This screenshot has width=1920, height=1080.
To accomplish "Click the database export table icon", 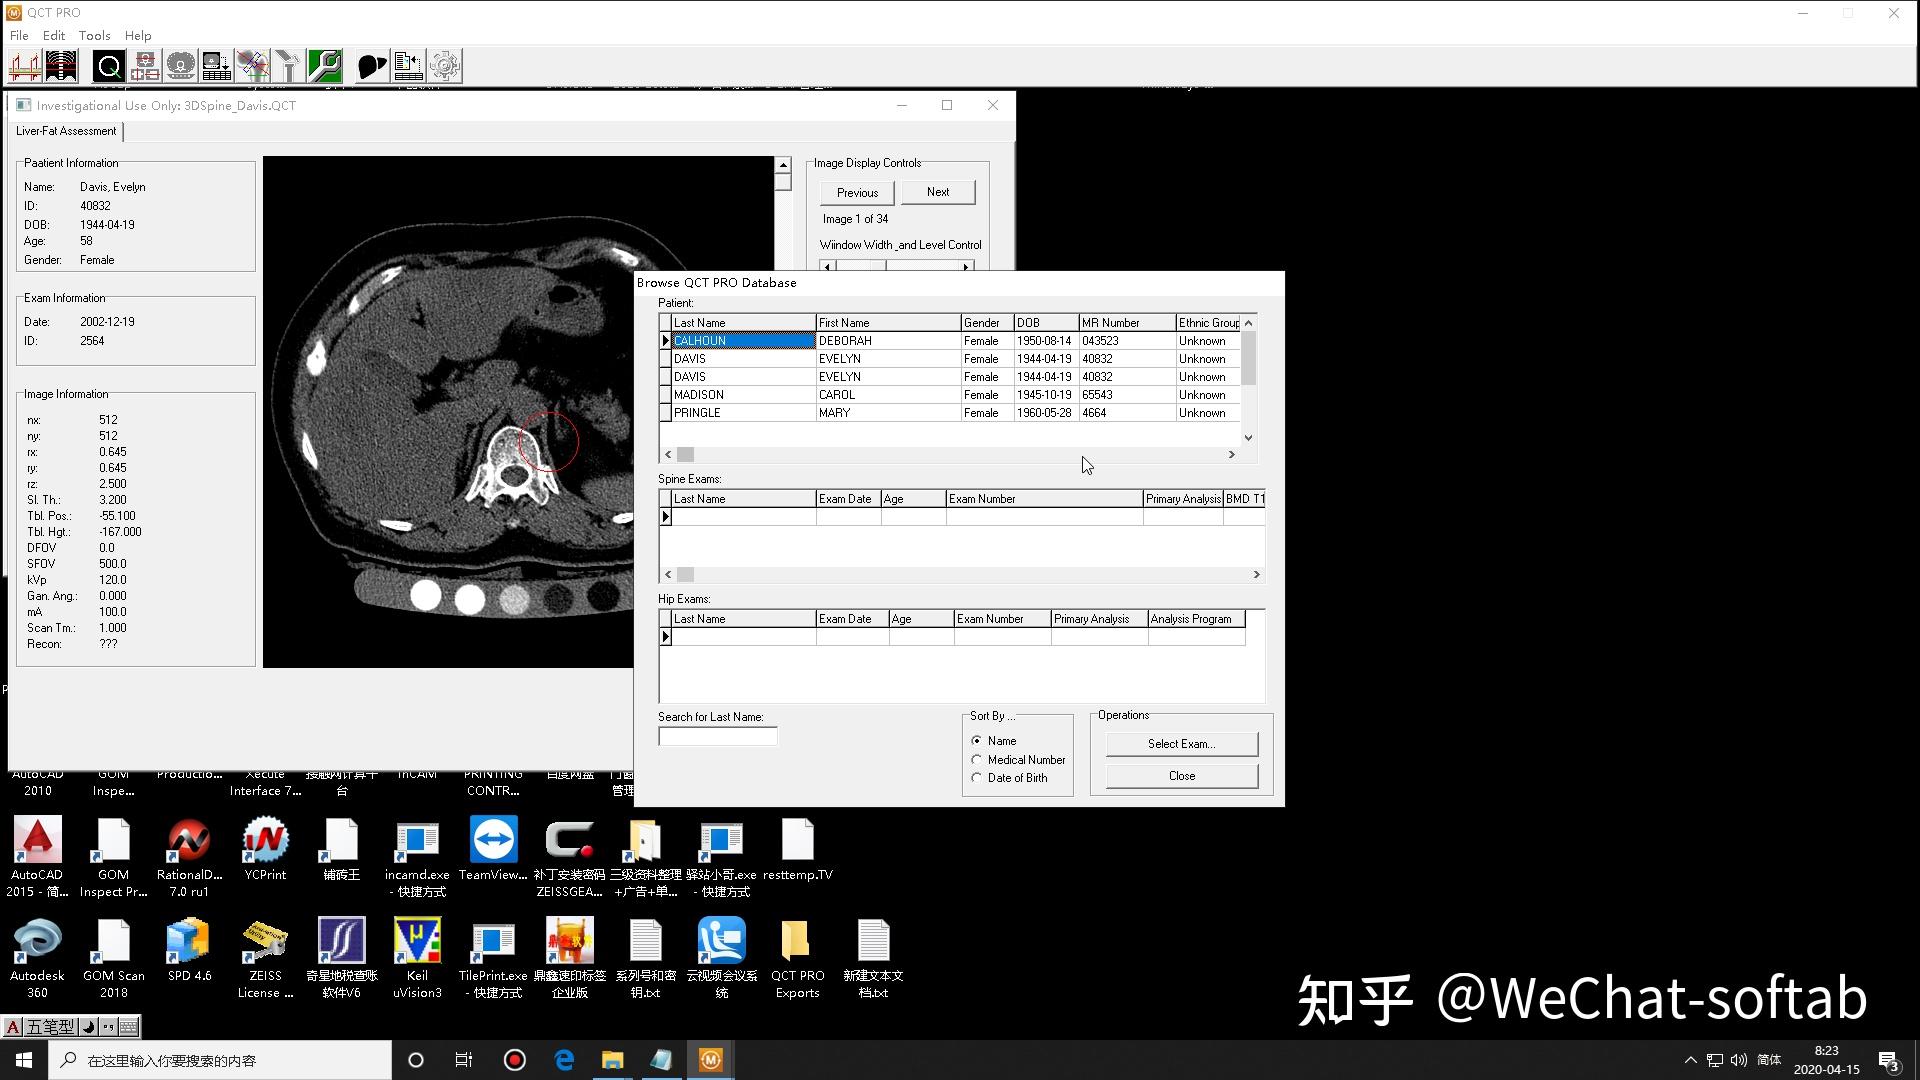I will click(217, 66).
